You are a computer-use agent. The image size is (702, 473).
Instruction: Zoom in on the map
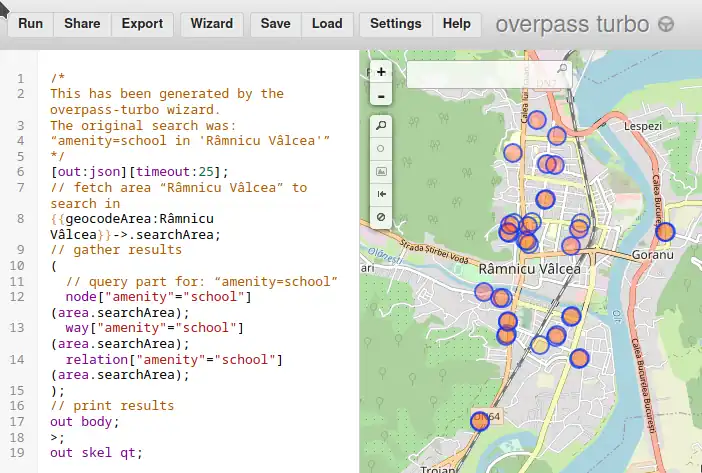click(x=380, y=72)
